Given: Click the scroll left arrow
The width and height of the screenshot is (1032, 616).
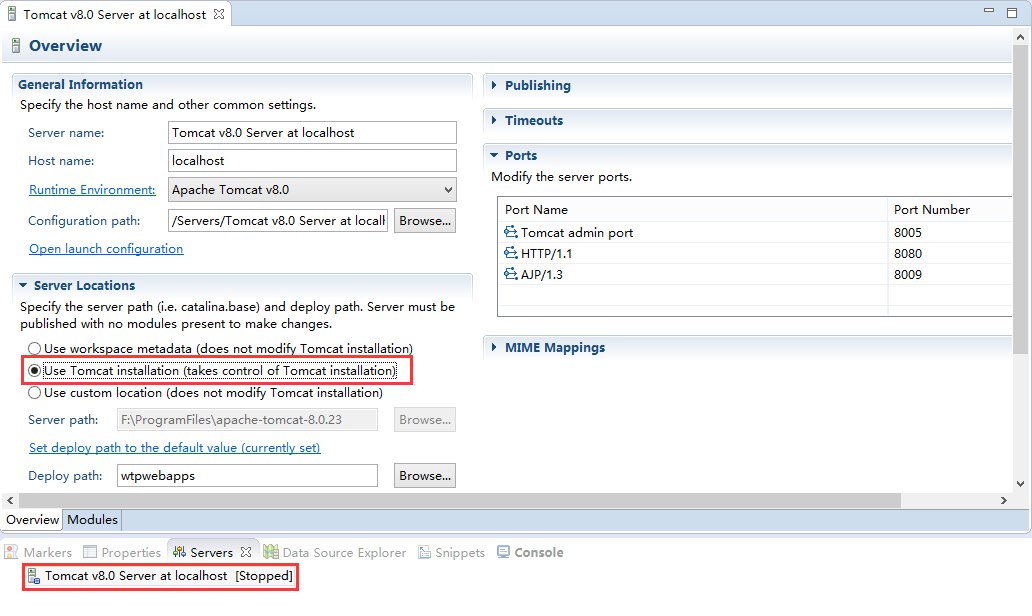Looking at the screenshot, I should 10,500.
